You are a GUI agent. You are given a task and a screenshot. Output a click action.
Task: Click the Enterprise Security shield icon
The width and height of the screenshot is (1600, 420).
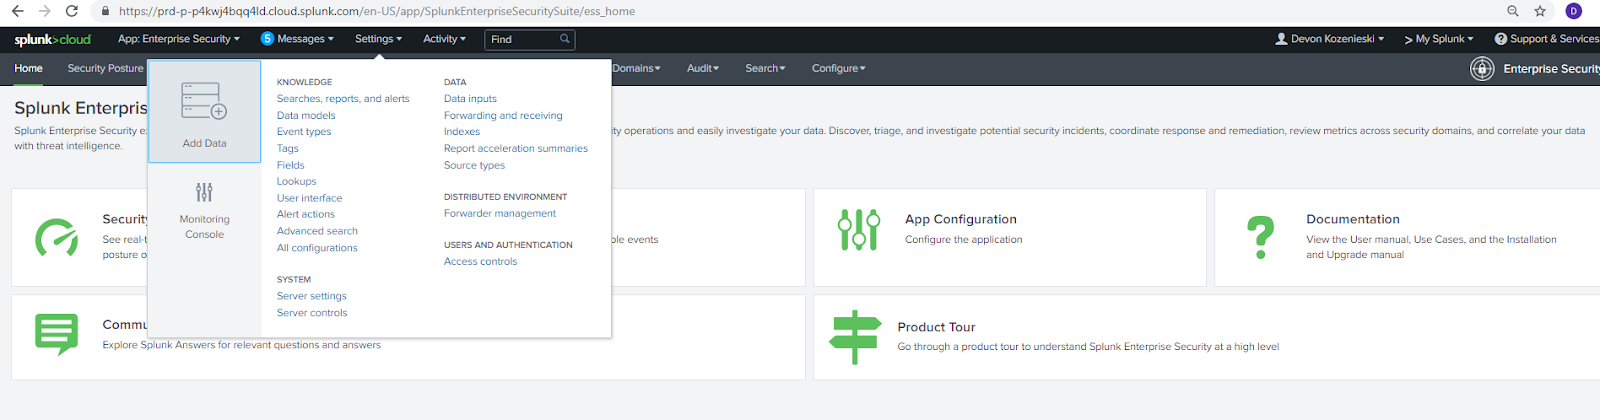[x=1482, y=68]
